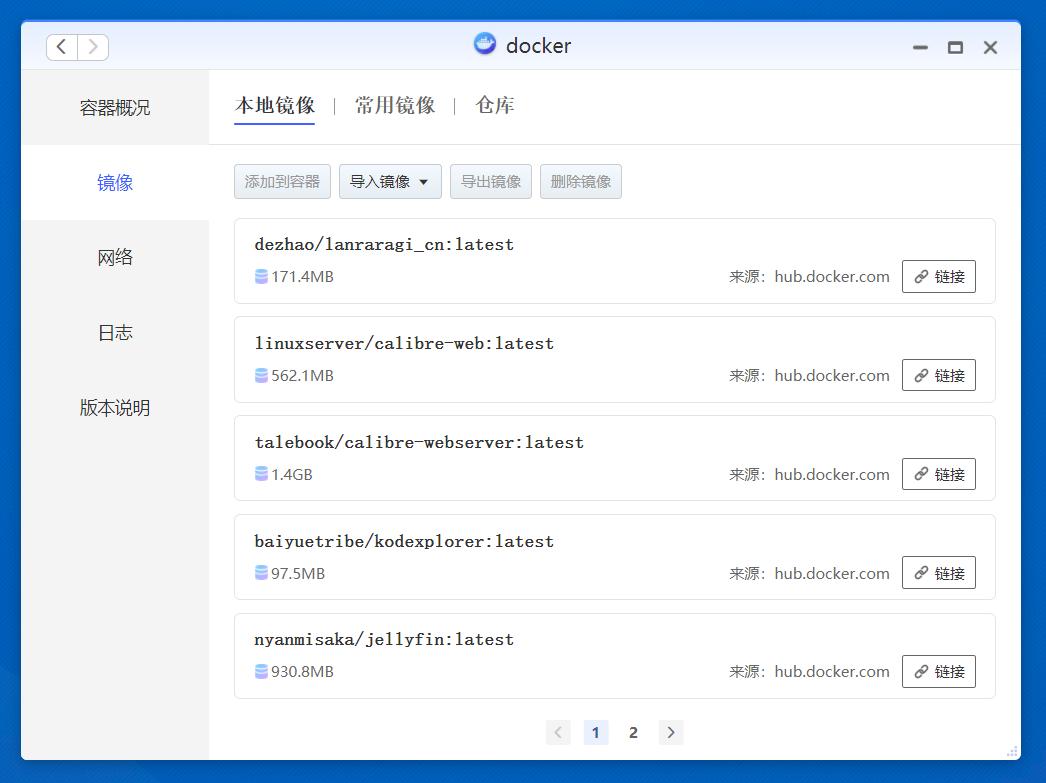Click the 导出镜像 export button

490,181
